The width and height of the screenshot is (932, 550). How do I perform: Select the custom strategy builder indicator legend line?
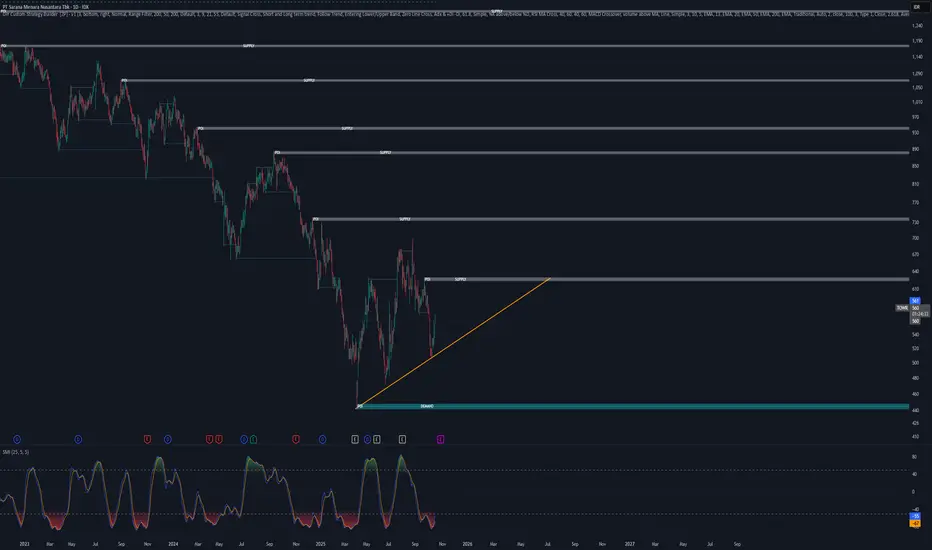click(x=455, y=14)
